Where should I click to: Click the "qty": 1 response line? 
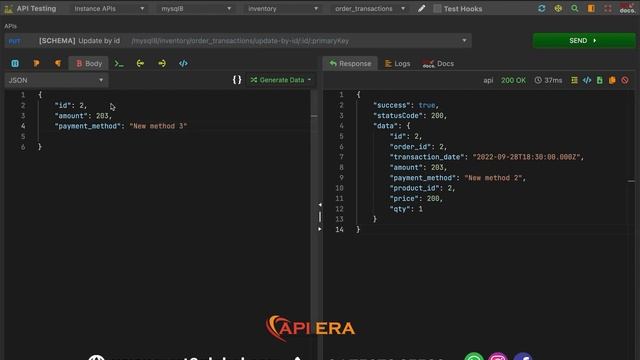(406, 209)
